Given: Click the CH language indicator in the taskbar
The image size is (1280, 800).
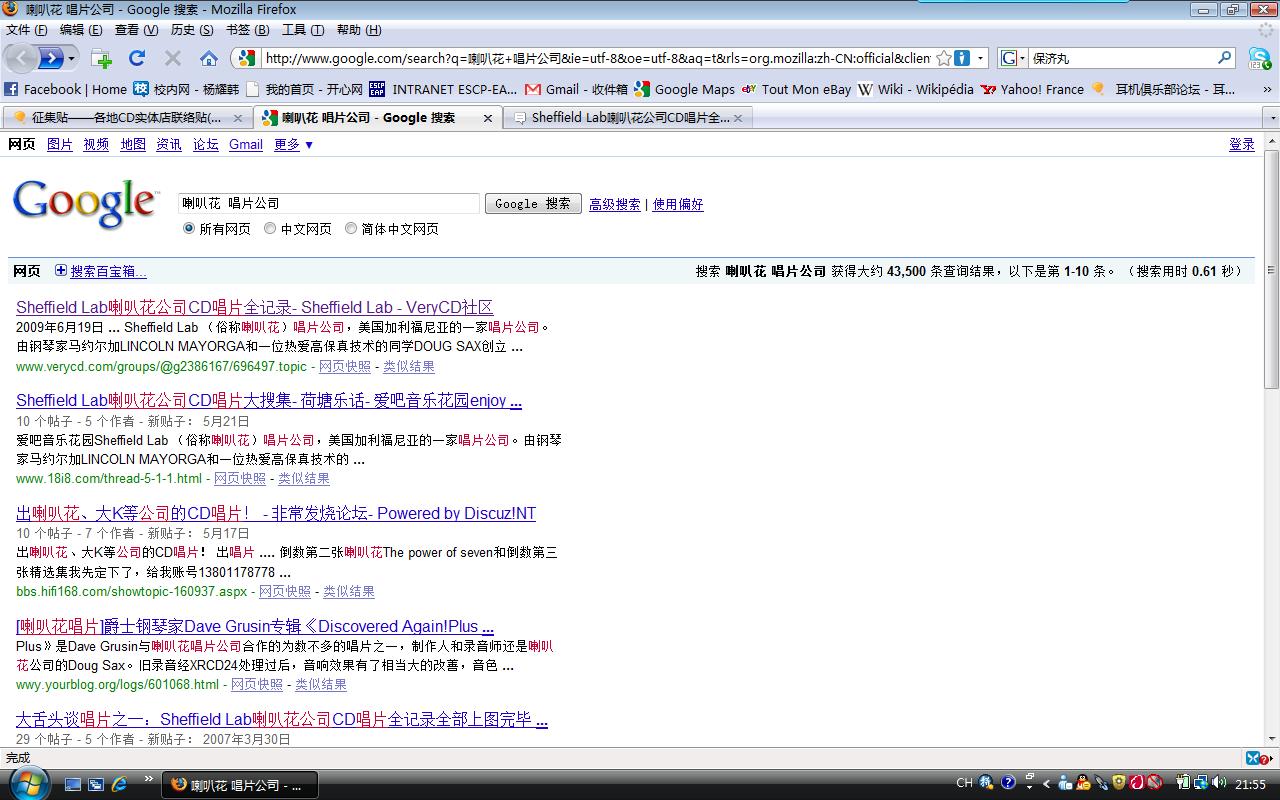Looking at the screenshot, I should [x=964, y=783].
